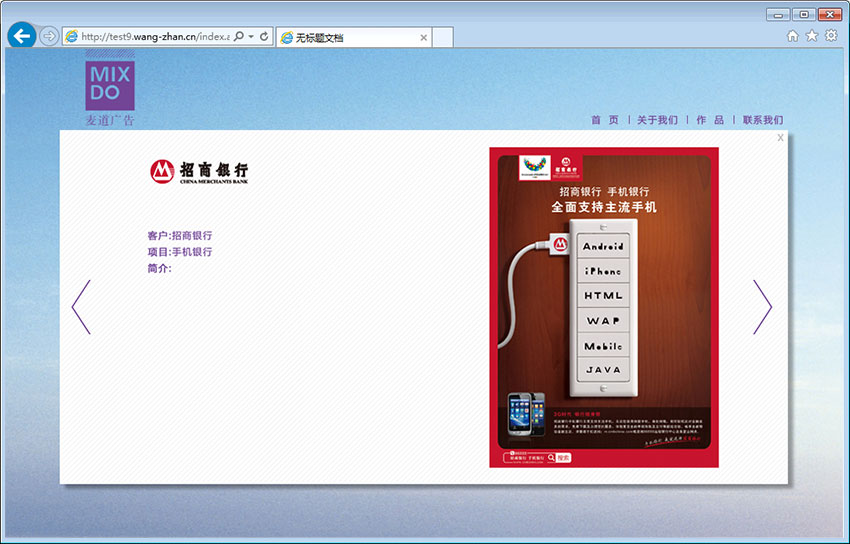Click the Internet Explorer icon in address bar
The width and height of the screenshot is (850, 544).
pos(72,36)
